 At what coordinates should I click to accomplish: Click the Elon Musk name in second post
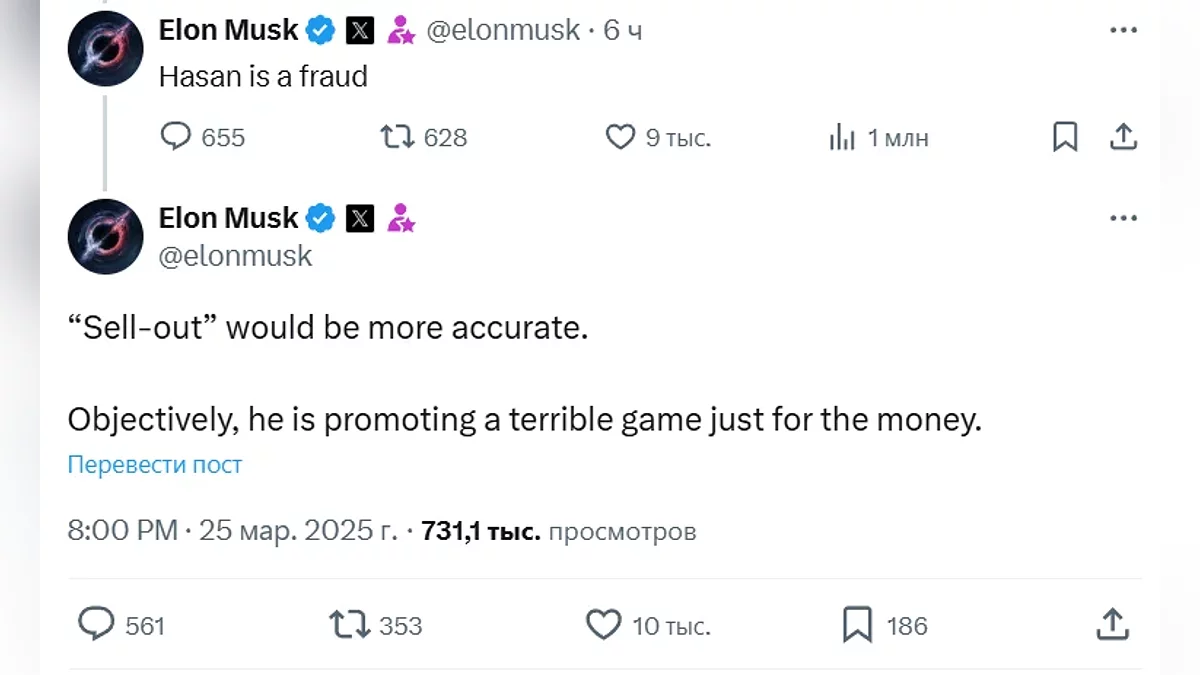229,218
